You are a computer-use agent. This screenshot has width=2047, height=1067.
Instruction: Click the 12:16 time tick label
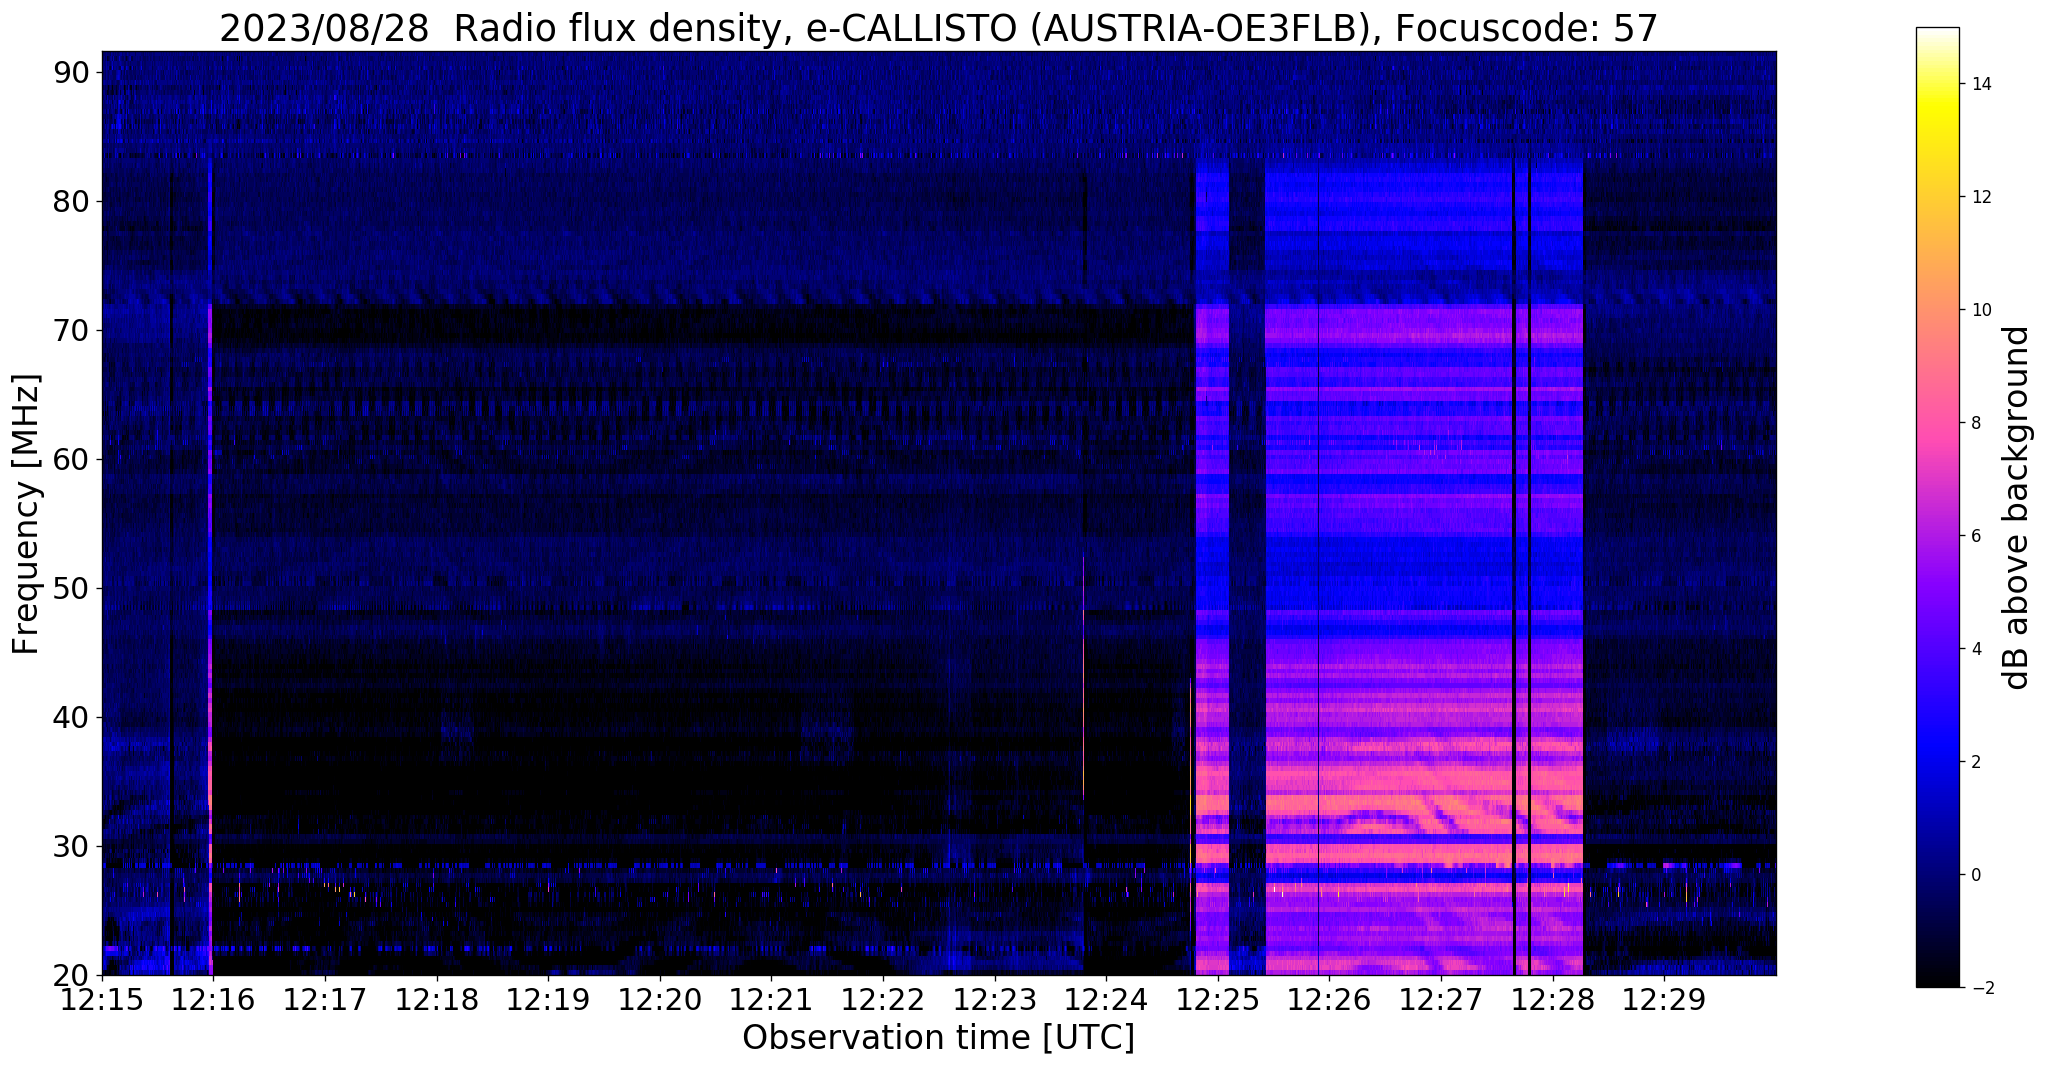(x=213, y=1000)
